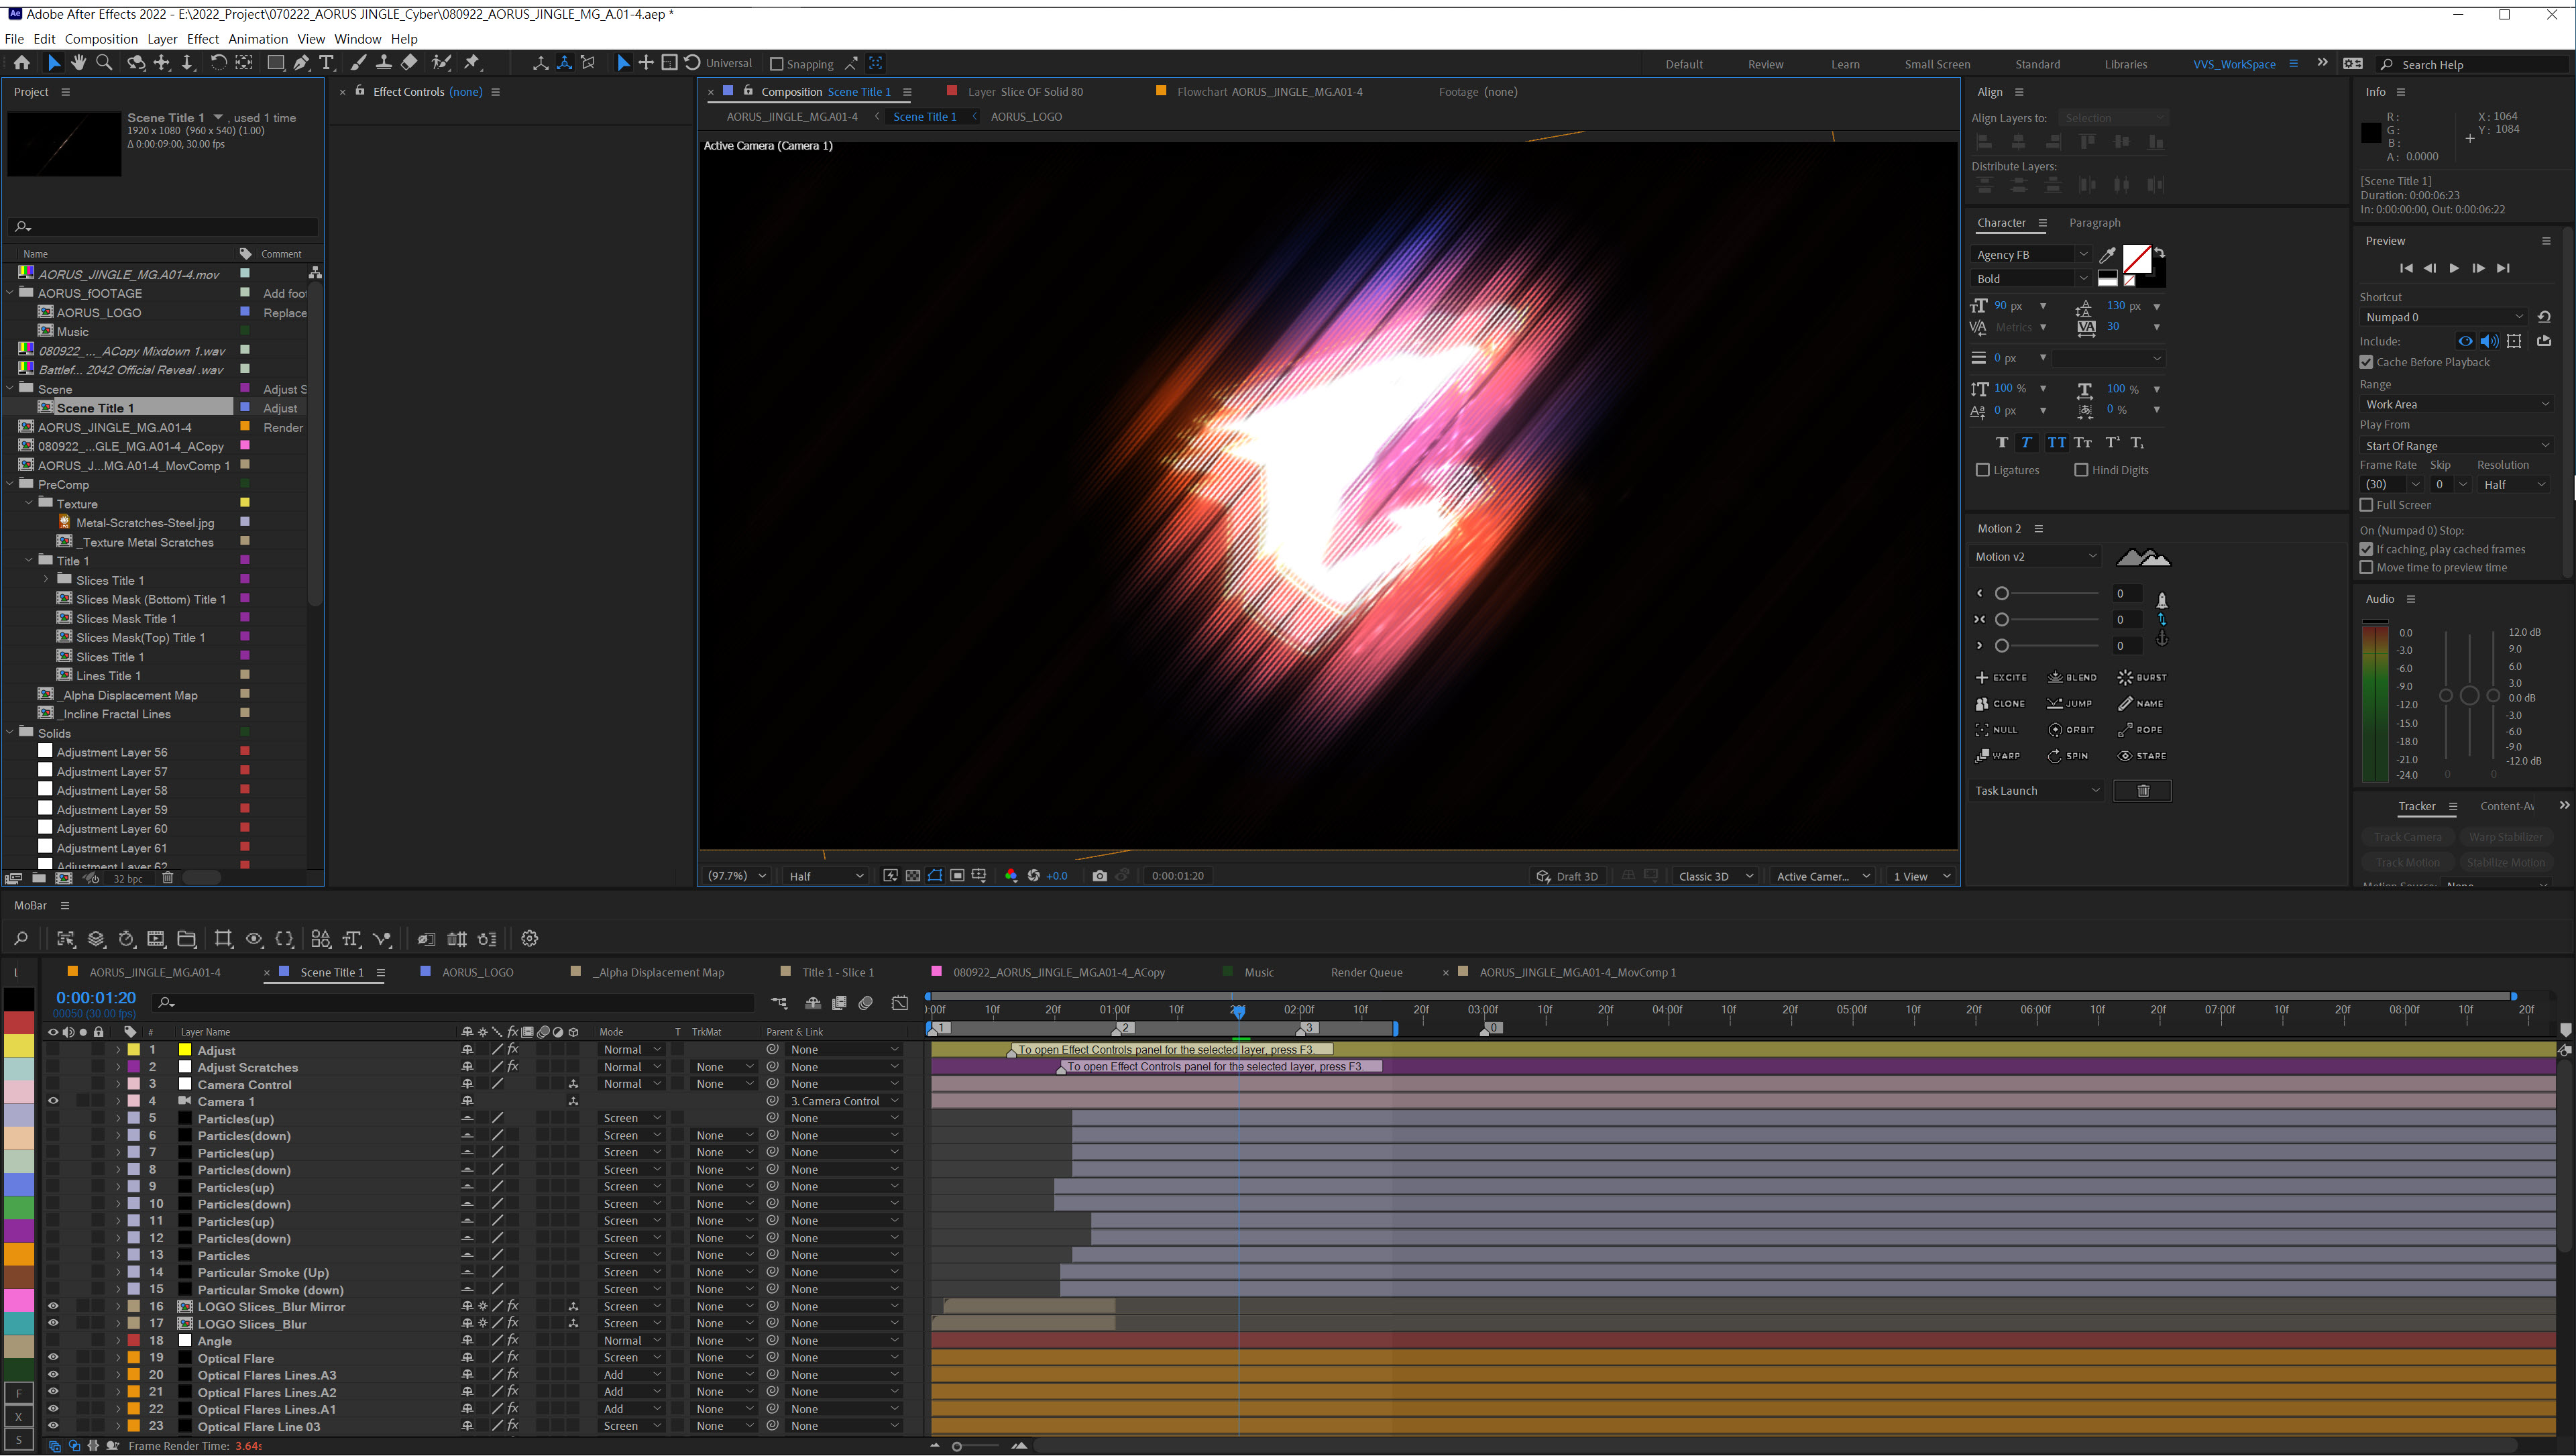Toggle the Snapping checkbox
This screenshot has height=1456, width=2576.
click(776, 64)
